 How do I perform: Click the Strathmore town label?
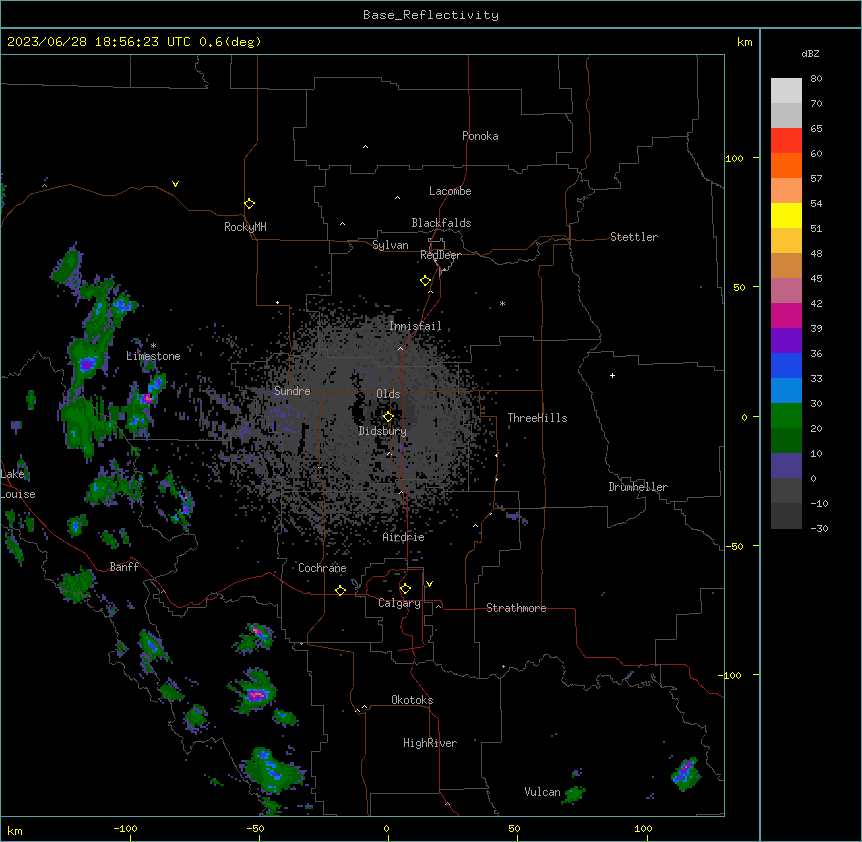pyautogui.click(x=516, y=608)
